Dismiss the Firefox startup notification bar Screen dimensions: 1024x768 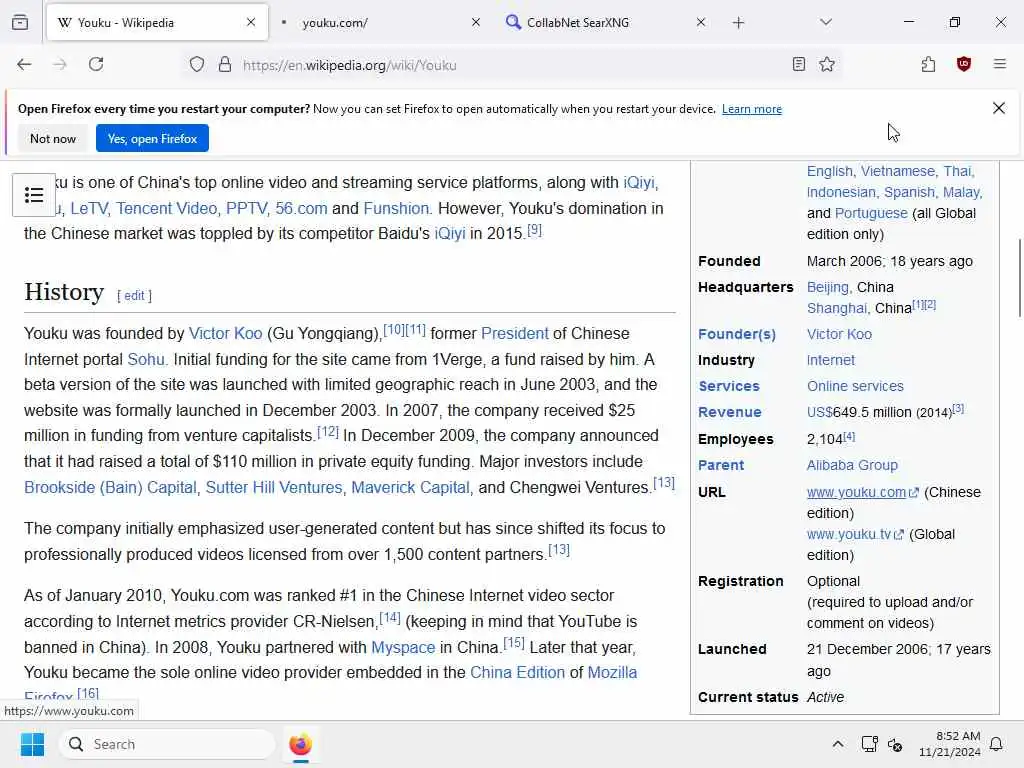[999, 108]
